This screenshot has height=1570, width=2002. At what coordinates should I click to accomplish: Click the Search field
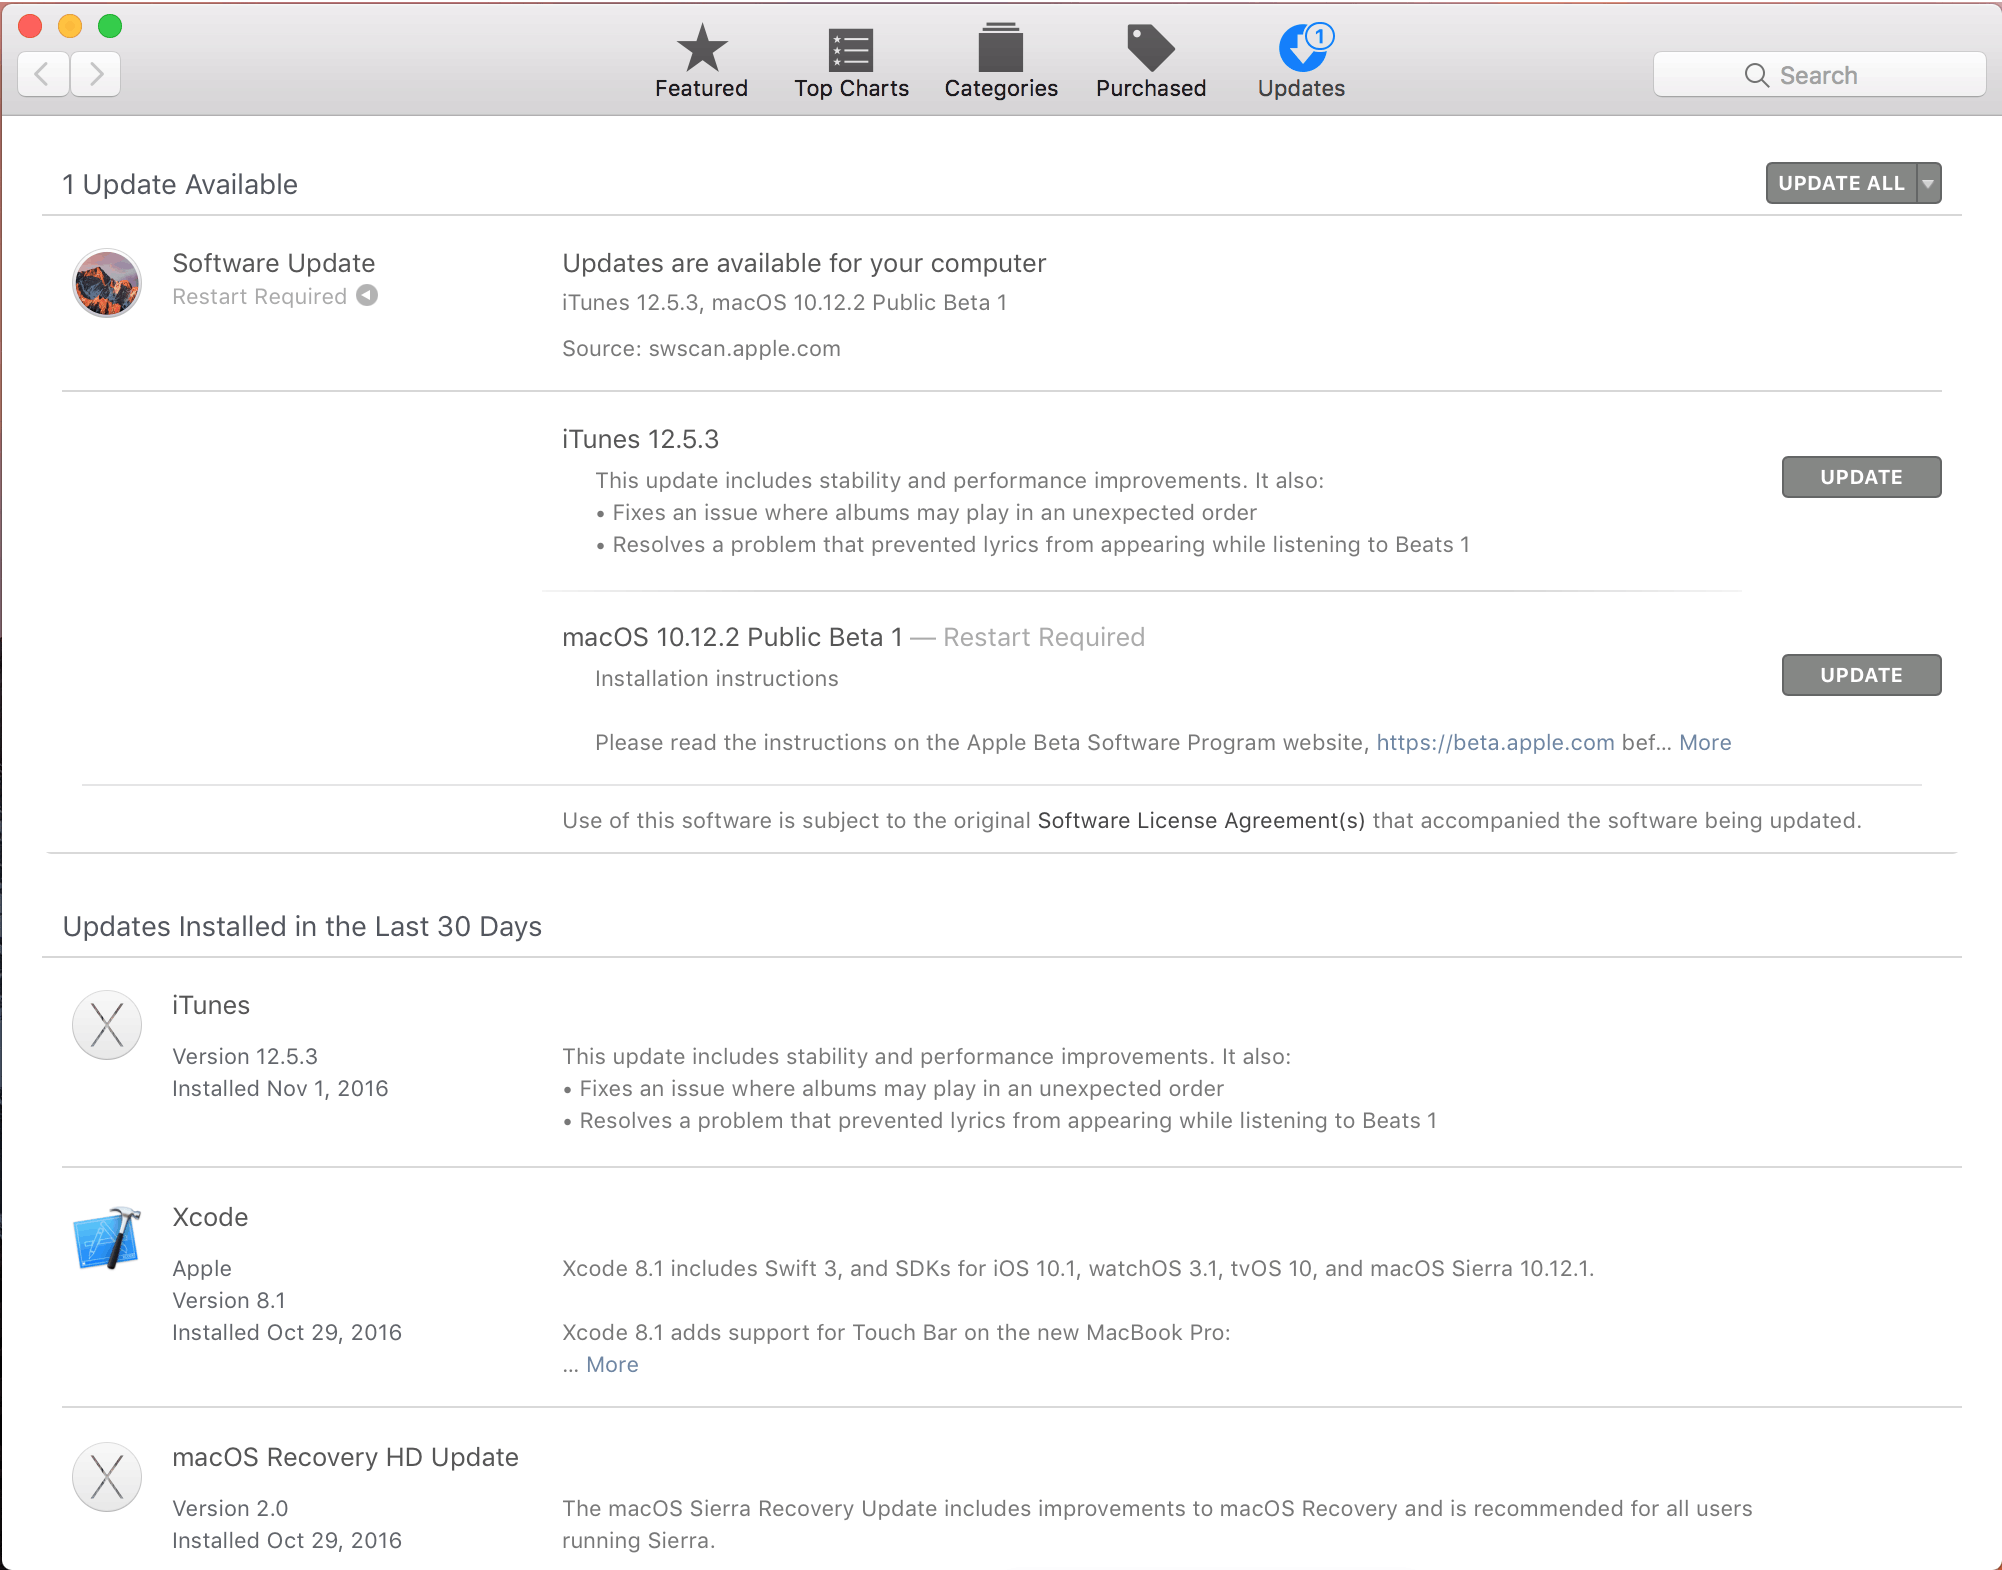(x=1819, y=75)
